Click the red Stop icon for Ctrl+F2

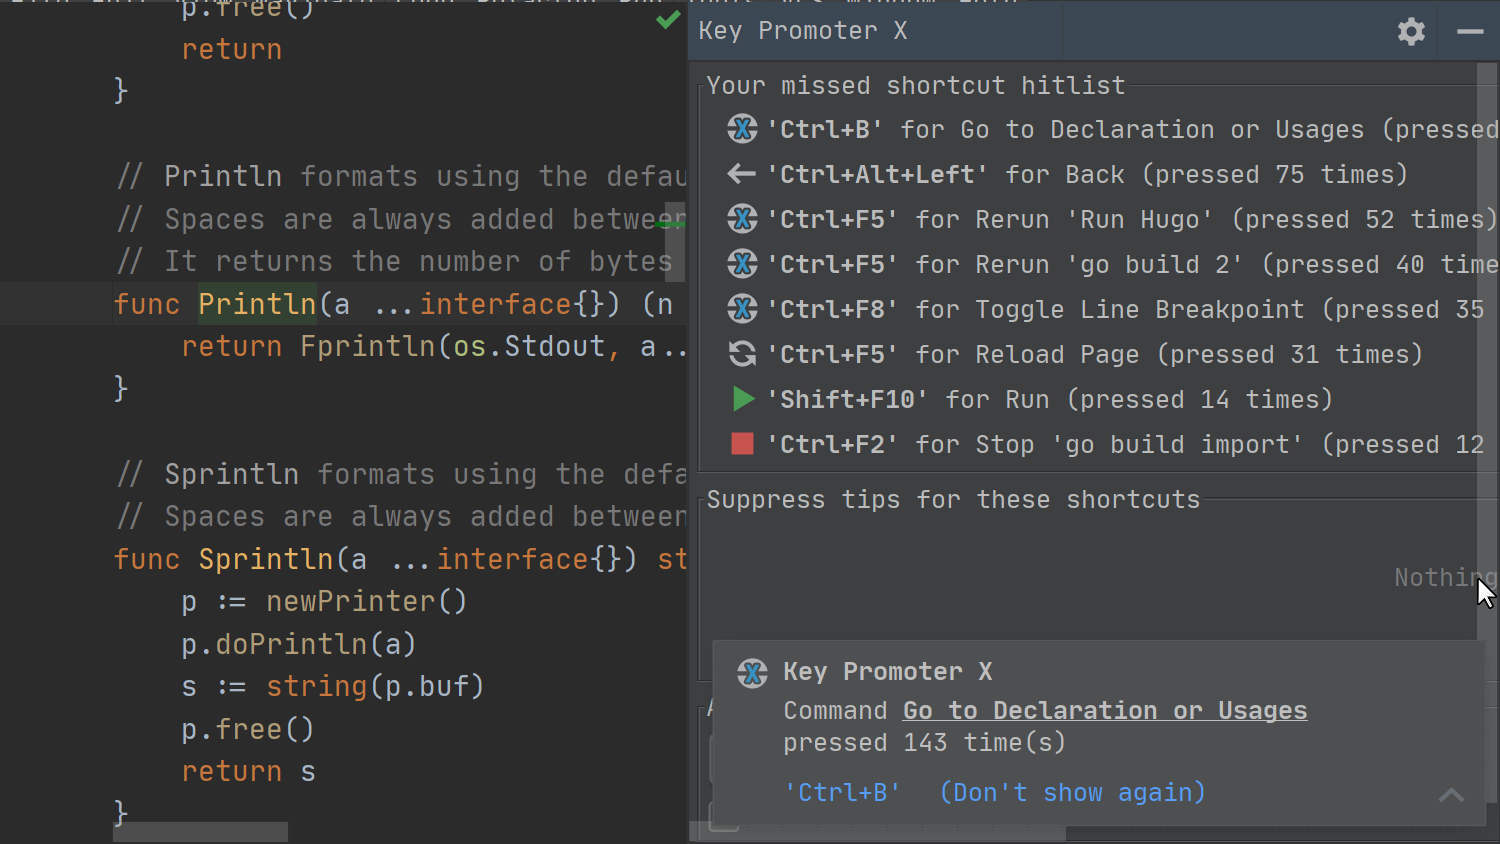pos(742,444)
